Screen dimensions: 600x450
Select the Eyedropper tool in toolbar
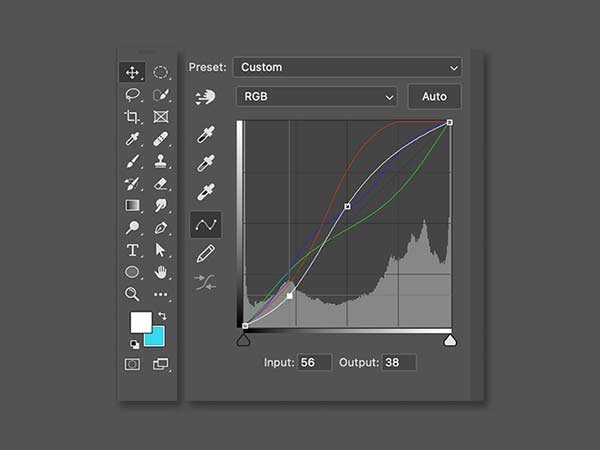coord(132,139)
